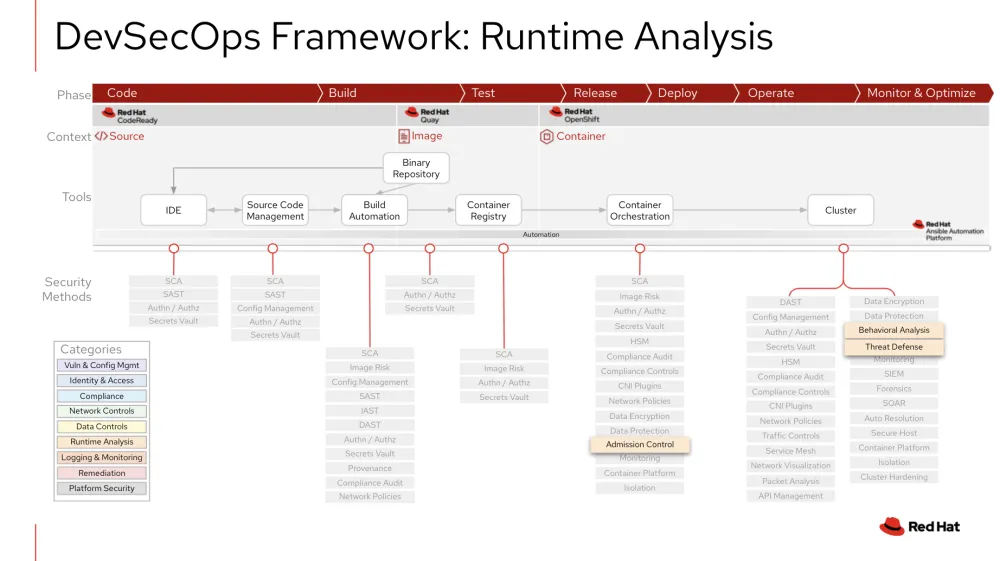The height and width of the screenshot is (561, 1000).
Task: Click the highlighted Admission Control method
Action: [x=640, y=444]
